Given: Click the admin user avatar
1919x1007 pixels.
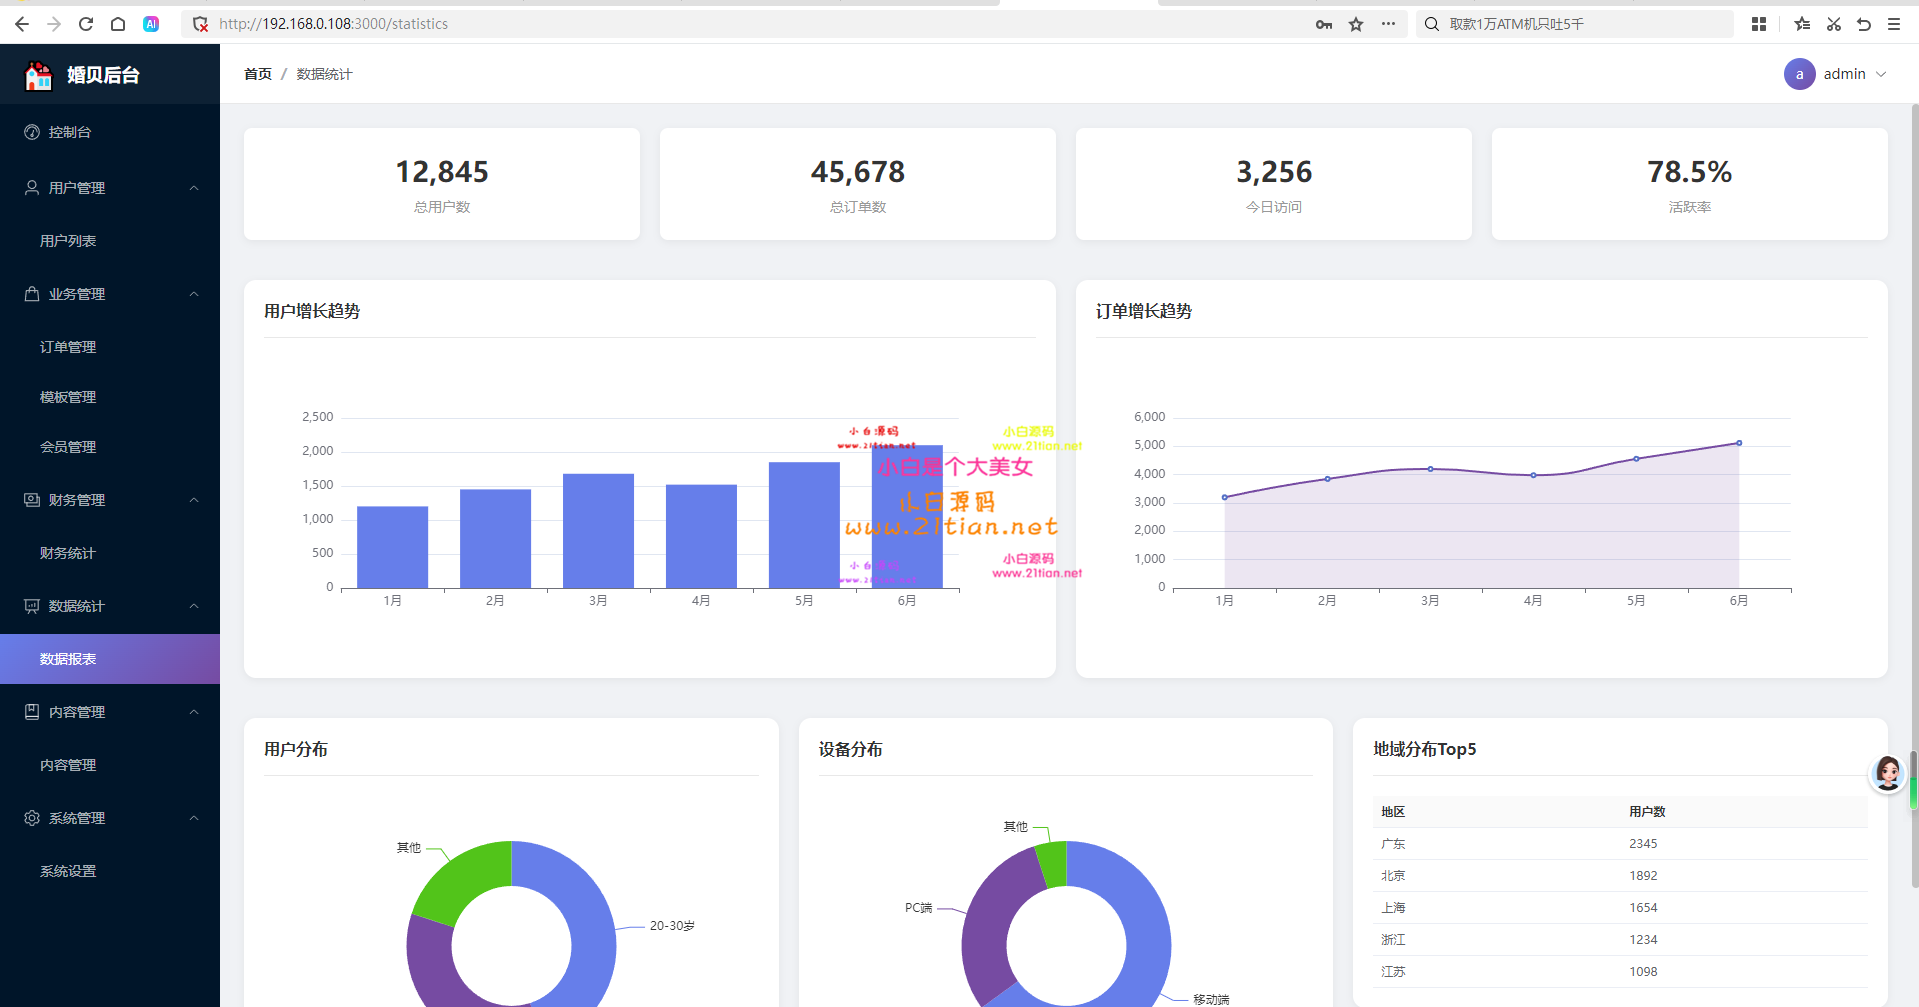Looking at the screenshot, I should (1800, 74).
